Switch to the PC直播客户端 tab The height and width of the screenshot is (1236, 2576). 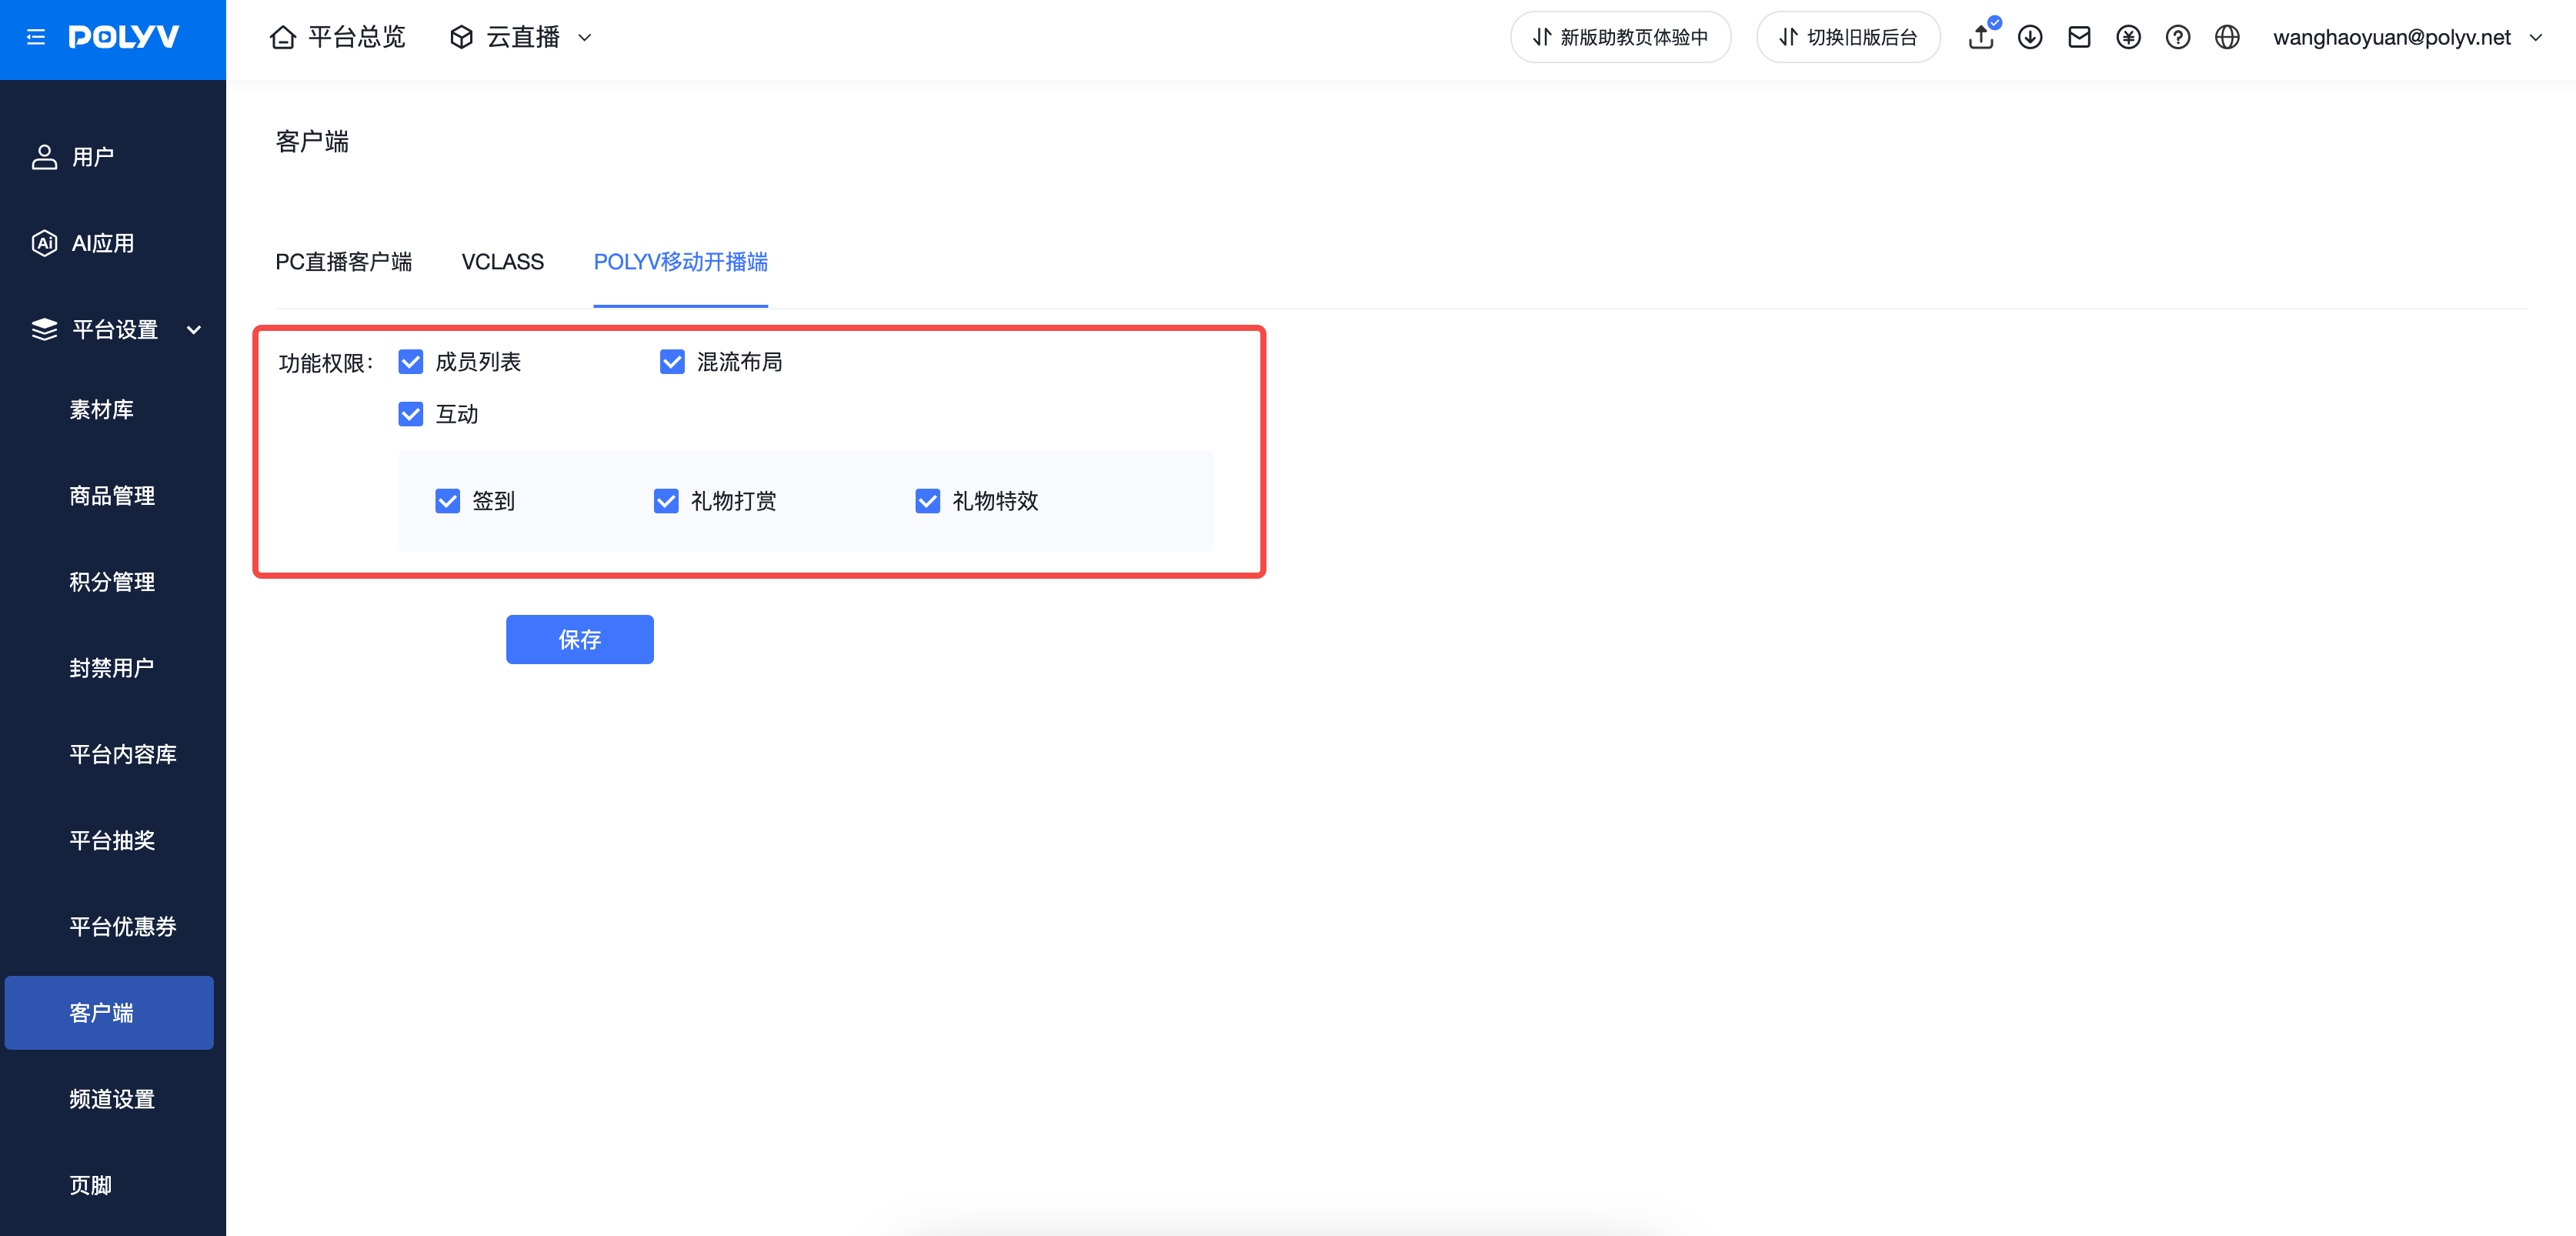343,262
